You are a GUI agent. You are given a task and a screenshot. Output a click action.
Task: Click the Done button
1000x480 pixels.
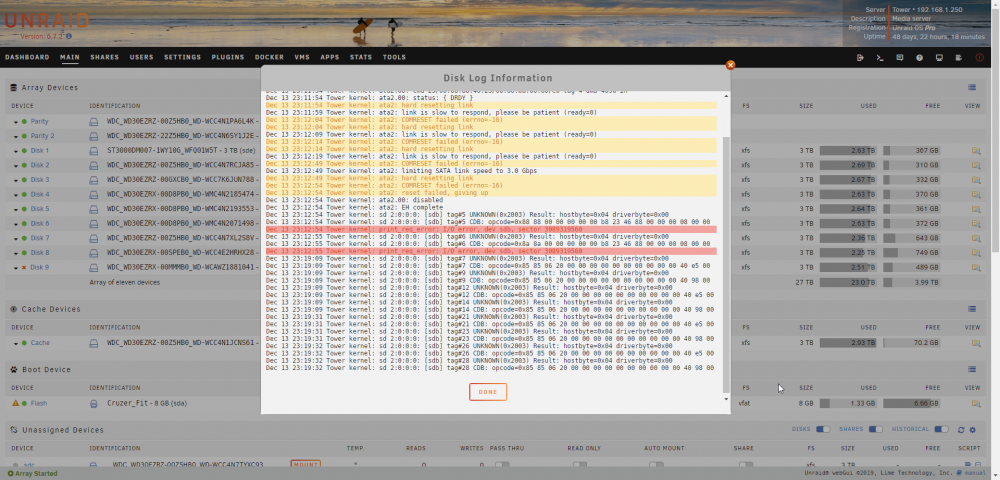tap(488, 391)
